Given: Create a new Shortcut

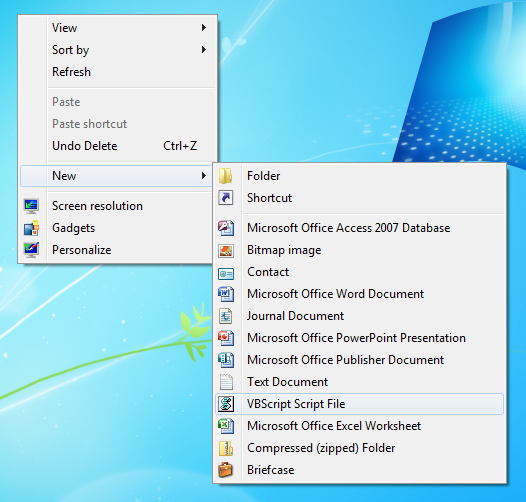Looking at the screenshot, I should [x=360, y=198].
